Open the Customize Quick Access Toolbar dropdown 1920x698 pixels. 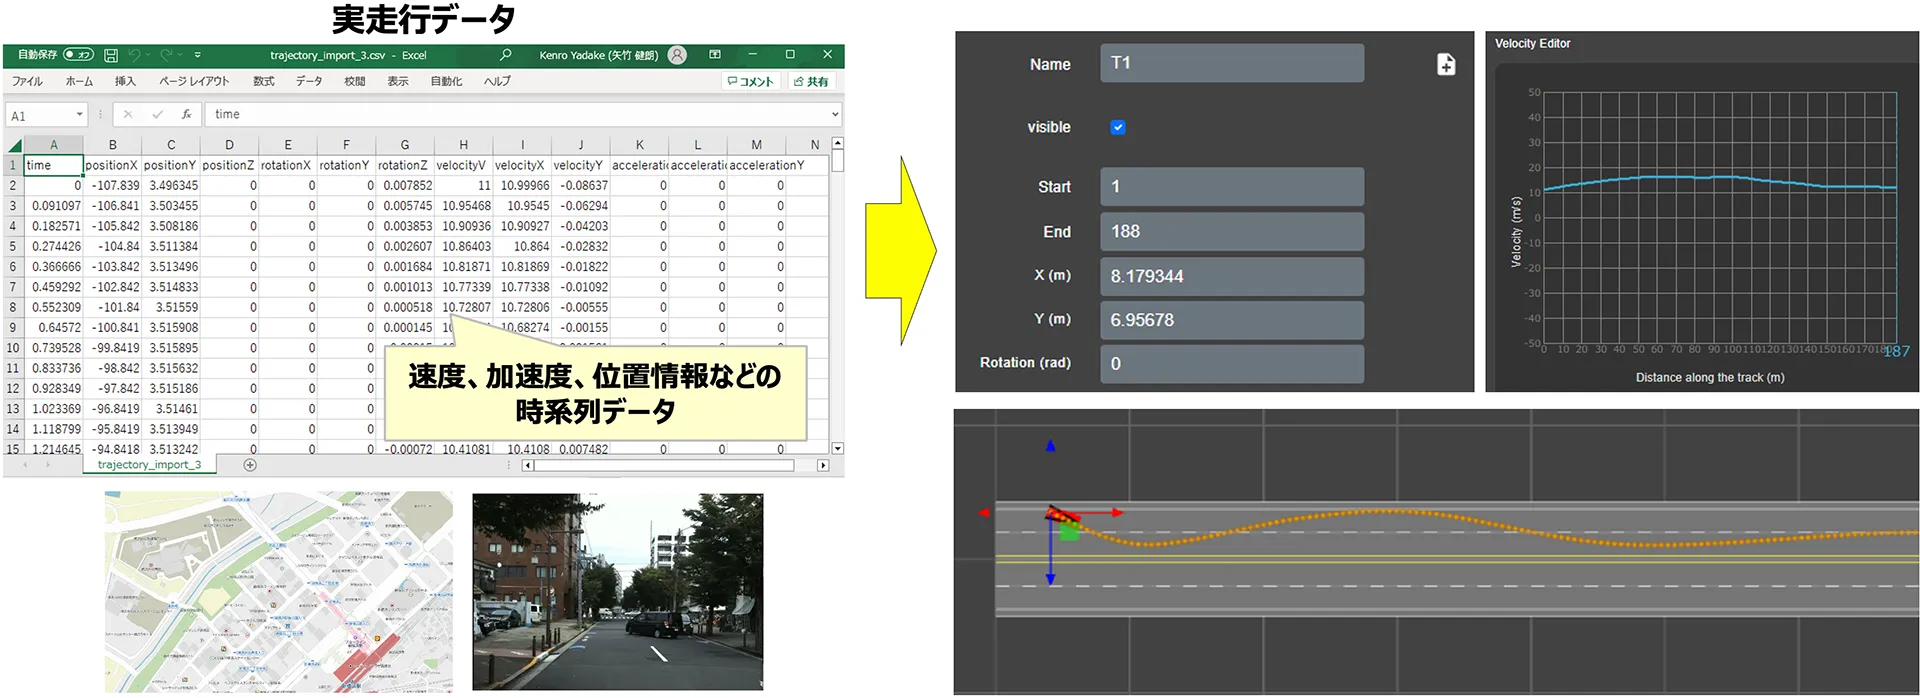pos(197,55)
